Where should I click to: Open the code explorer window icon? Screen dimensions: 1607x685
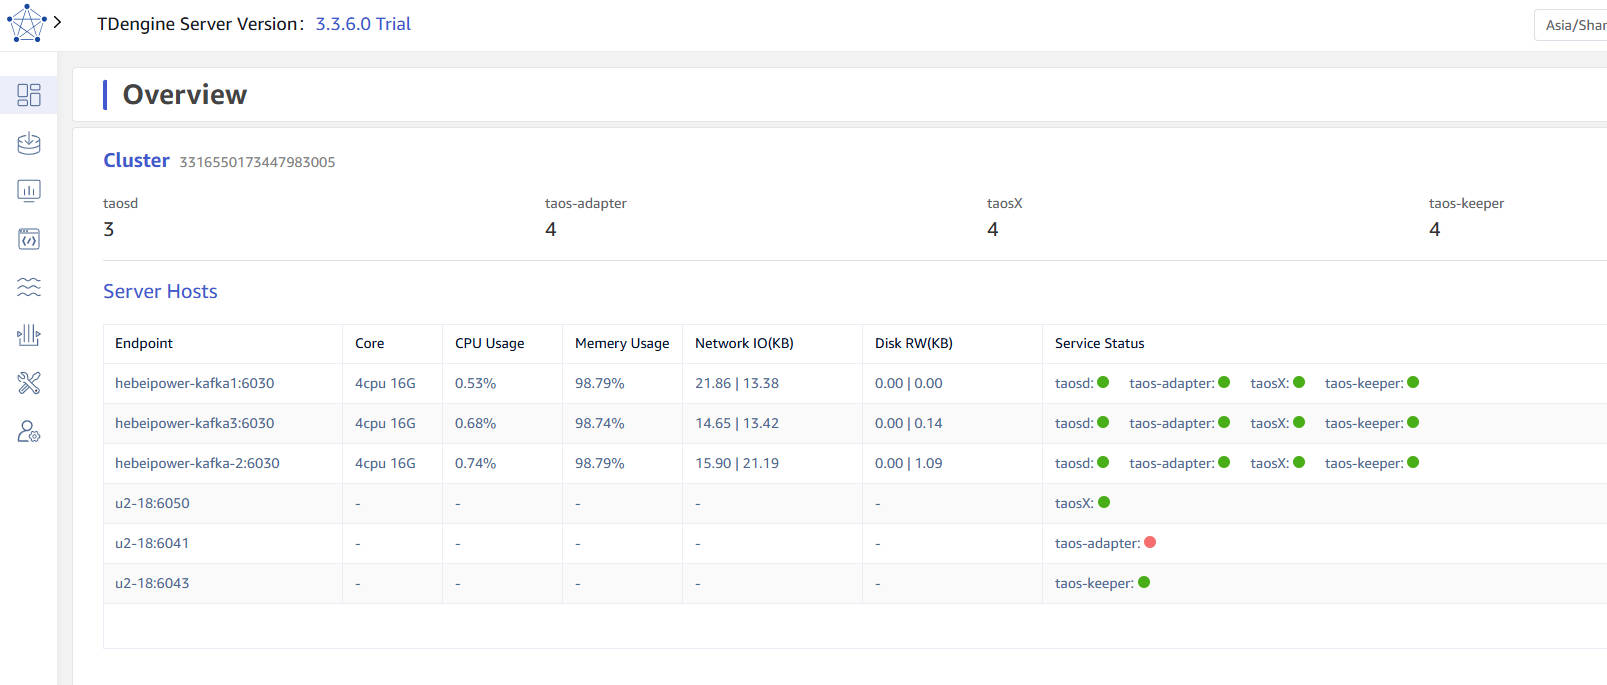tap(29, 239)
